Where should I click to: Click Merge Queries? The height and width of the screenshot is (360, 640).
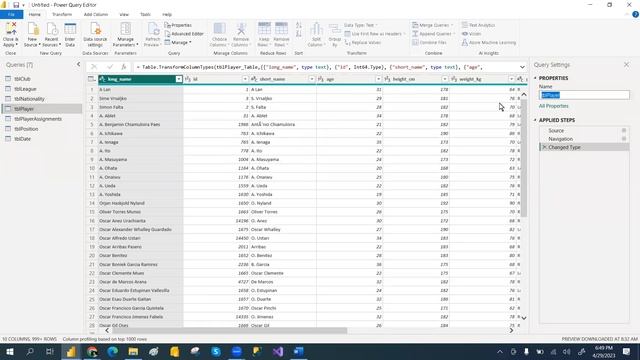[x=433, y=25]
